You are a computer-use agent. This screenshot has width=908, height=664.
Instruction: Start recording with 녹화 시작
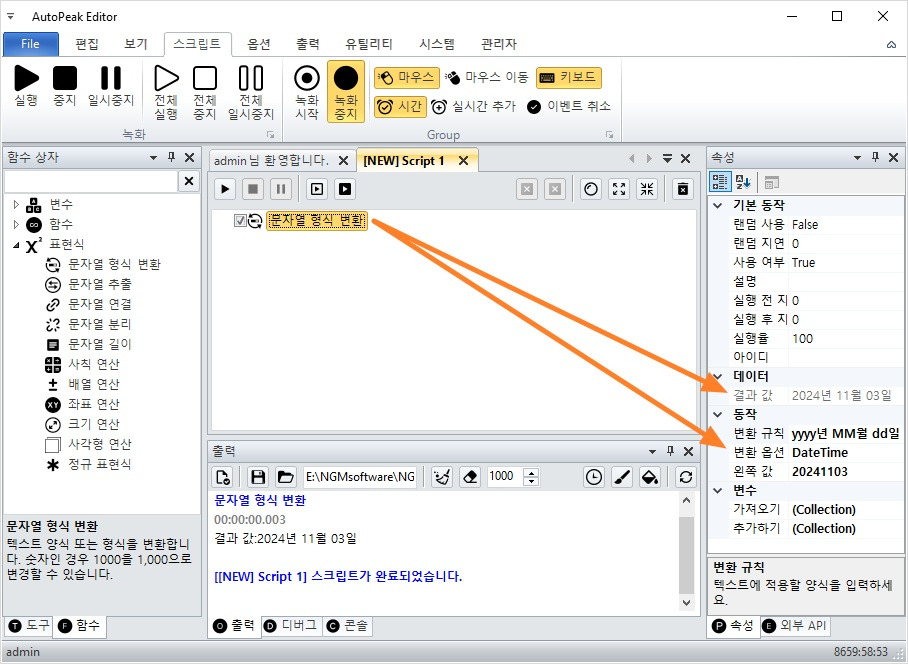coord(307,93)
